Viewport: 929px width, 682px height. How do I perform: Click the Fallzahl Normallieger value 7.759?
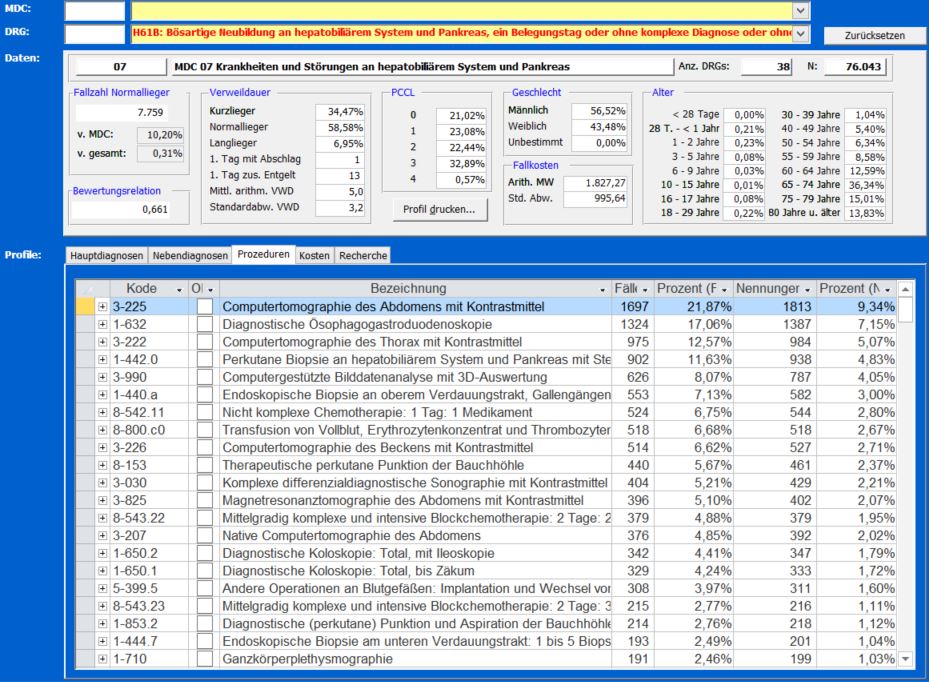pyautogui.click(x=120, y=112)
